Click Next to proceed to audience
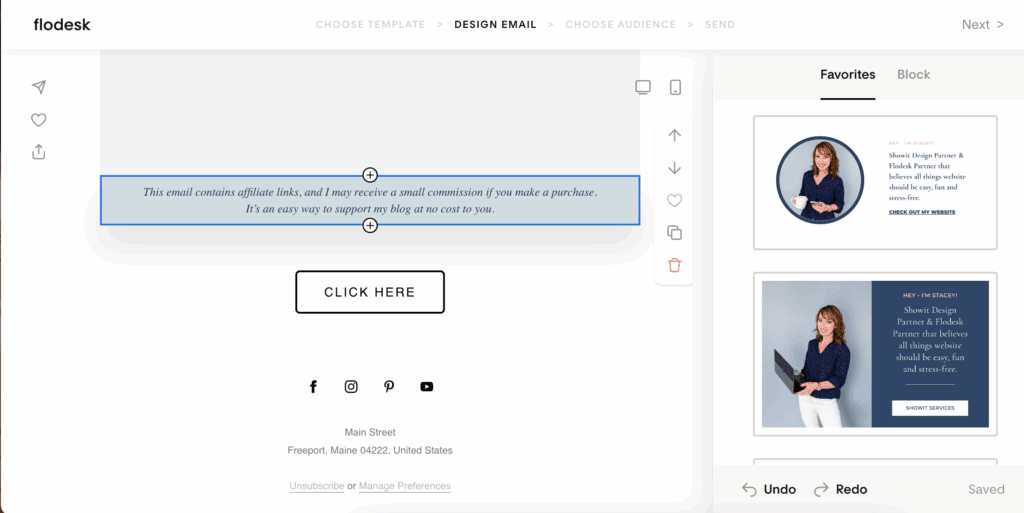The width and height of the screenshot is (1024, 513). (x=982, y=24)
